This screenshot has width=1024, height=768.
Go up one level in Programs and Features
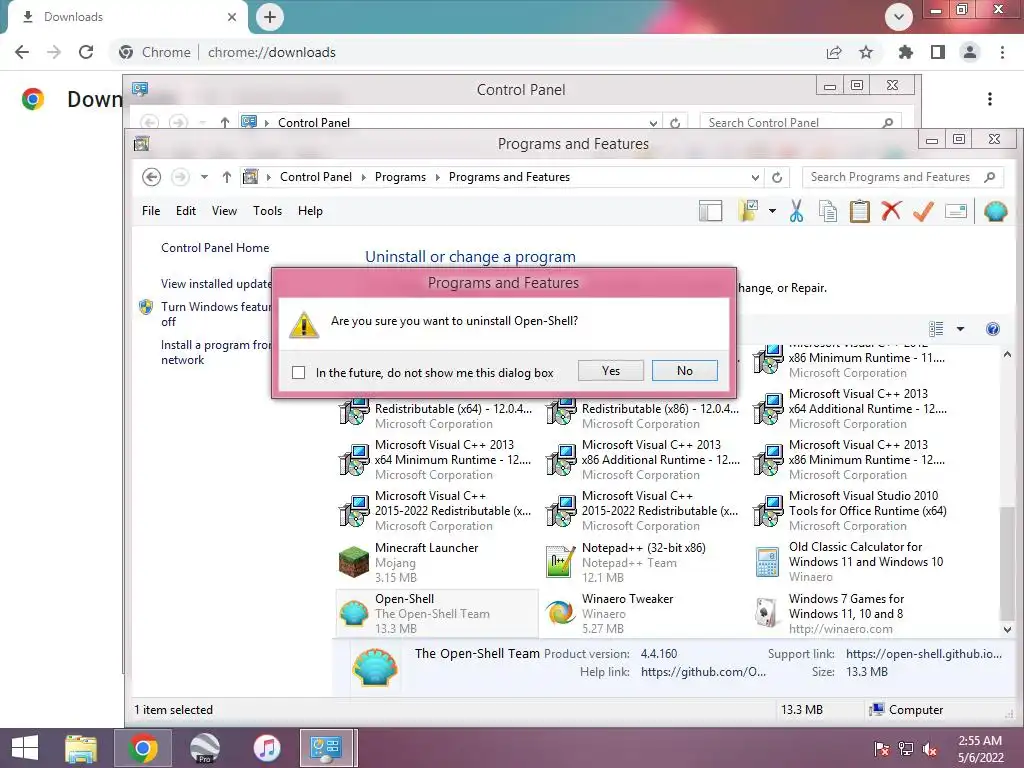click(x=227, y=177)
